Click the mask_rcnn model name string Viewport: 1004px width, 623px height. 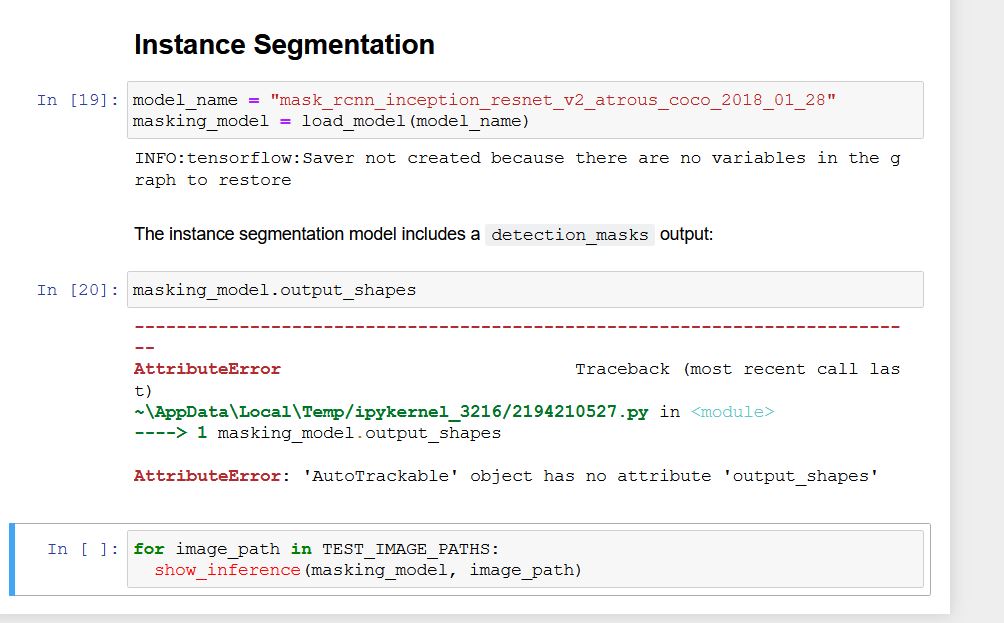click(x=555, y=100)
